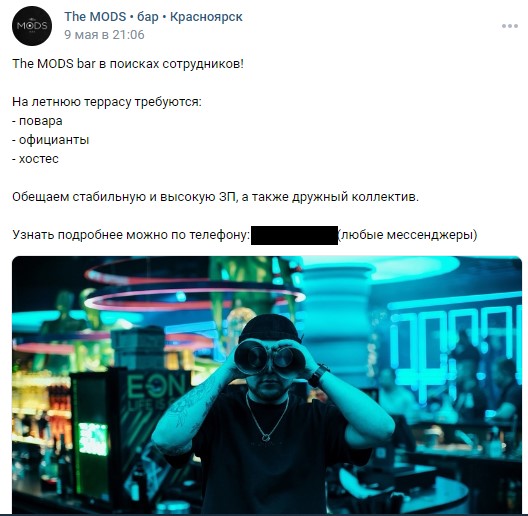The image size is (528, 516).
Task: Visit The MODS • бар • Красноярск page
Action: click(x=153, y=17)
